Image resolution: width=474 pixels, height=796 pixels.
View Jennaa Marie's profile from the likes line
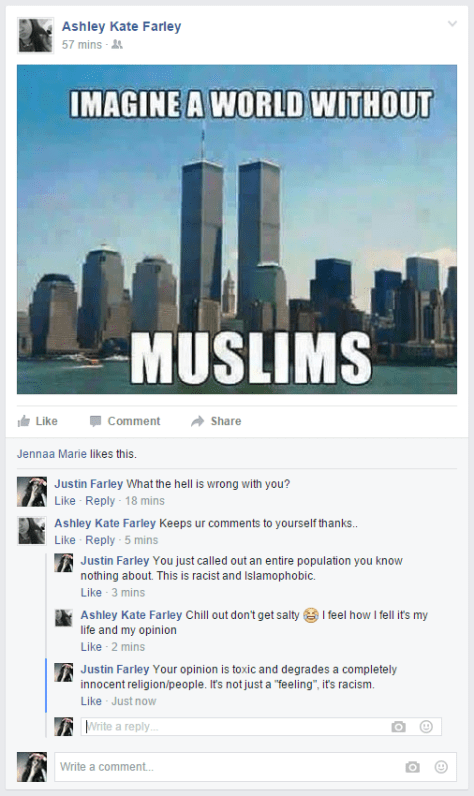tap(52, 454)
